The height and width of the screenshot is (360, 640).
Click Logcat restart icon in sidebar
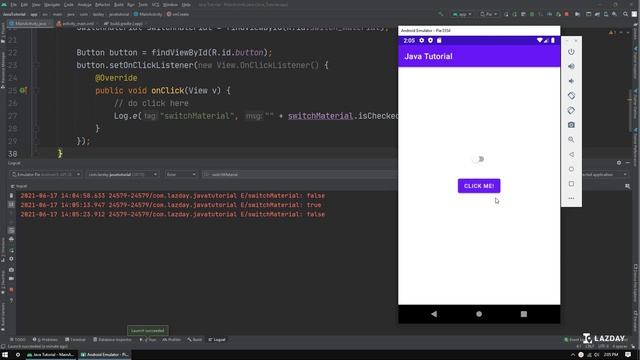click(11, 250)
